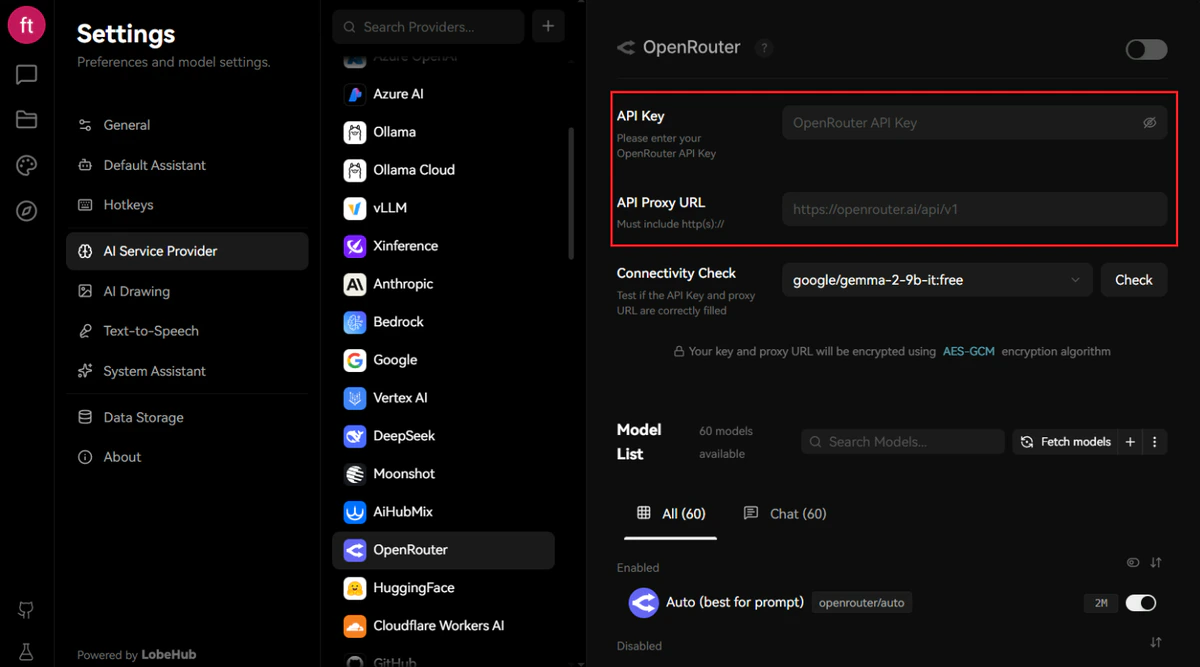Open System Assistant settings
Screen dimensions: 1200x667
point(187,371)
